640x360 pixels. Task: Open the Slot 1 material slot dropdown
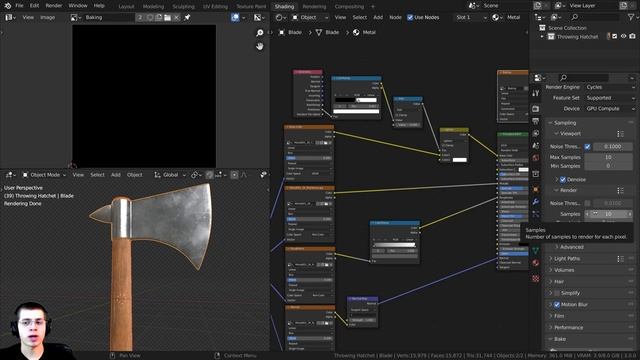[471, 18]
